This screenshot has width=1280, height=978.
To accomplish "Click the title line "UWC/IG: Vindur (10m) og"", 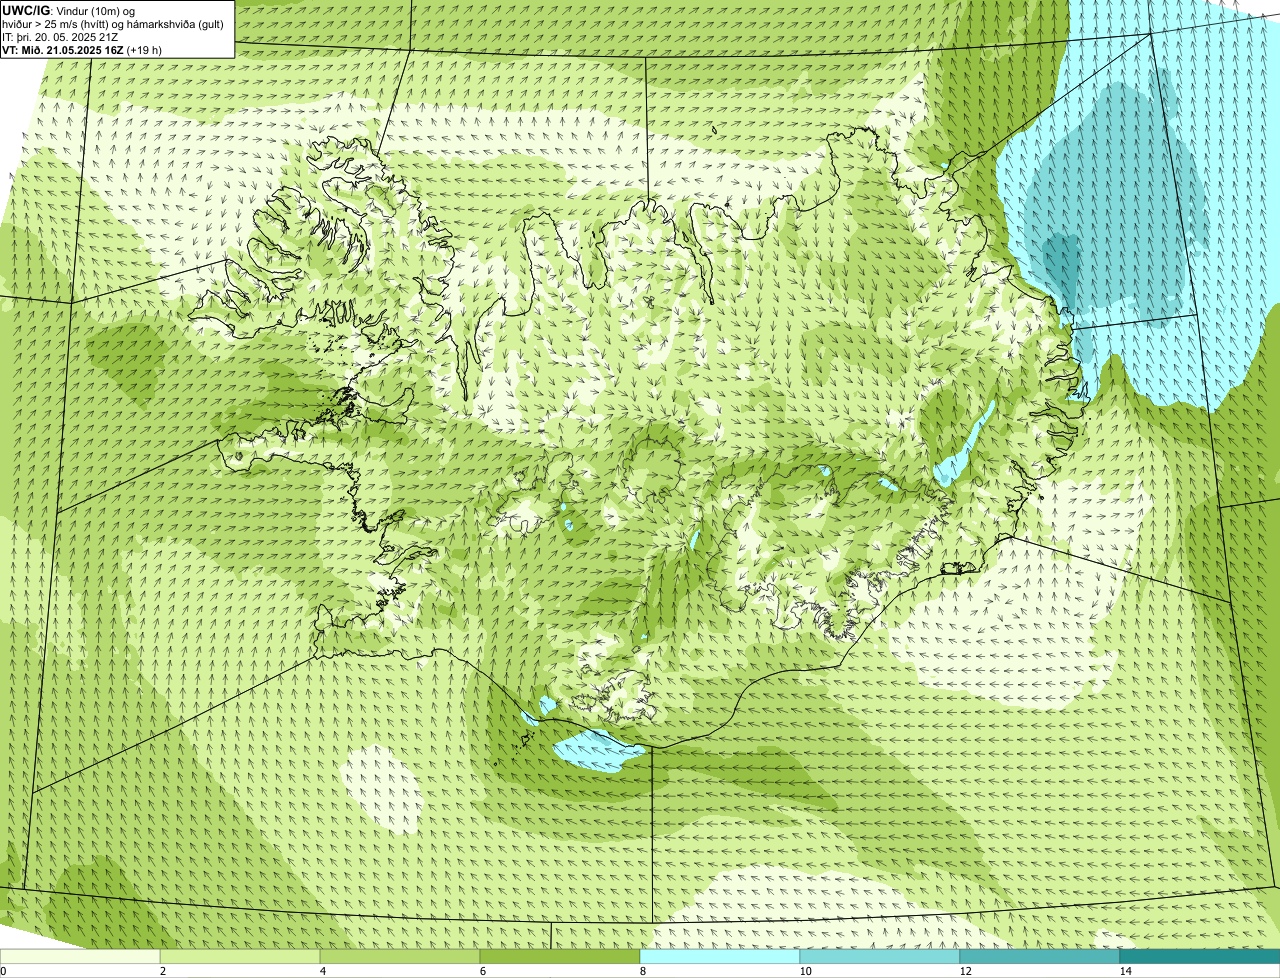I will click(x=68, y=10).
